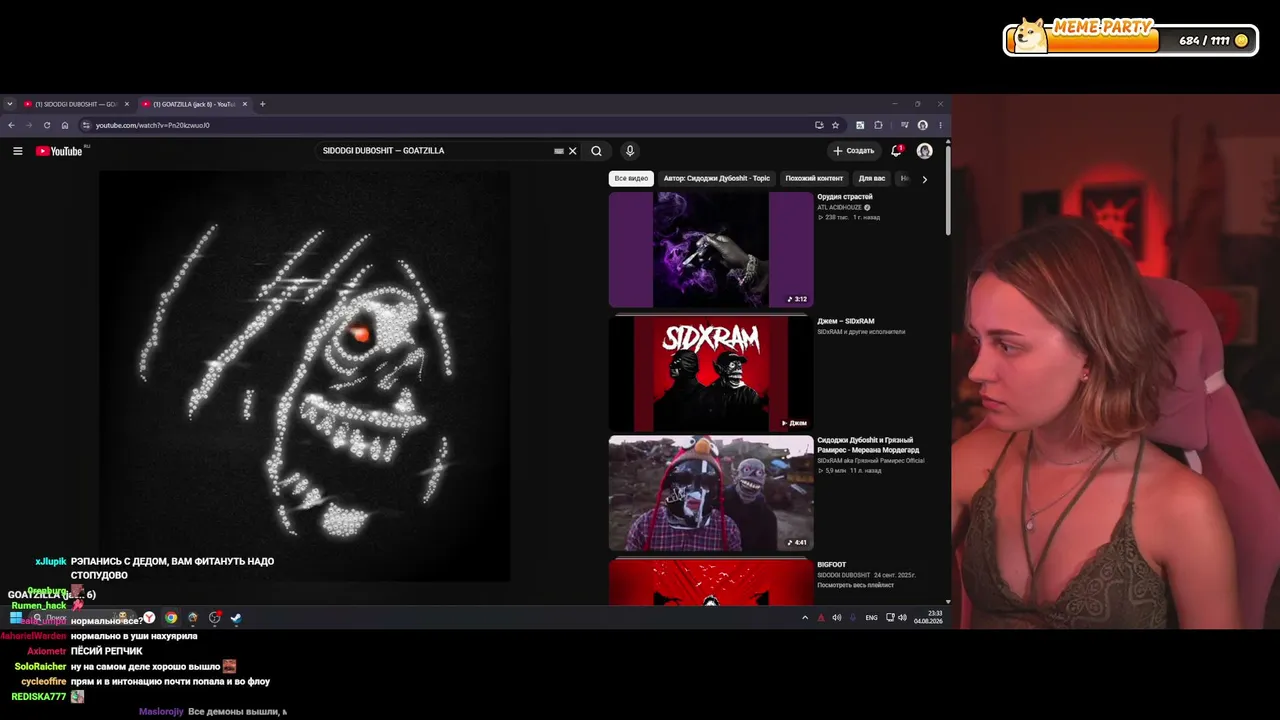Click the GOATZILLA album art video player
1280x720 pixels.
point(305,376)
